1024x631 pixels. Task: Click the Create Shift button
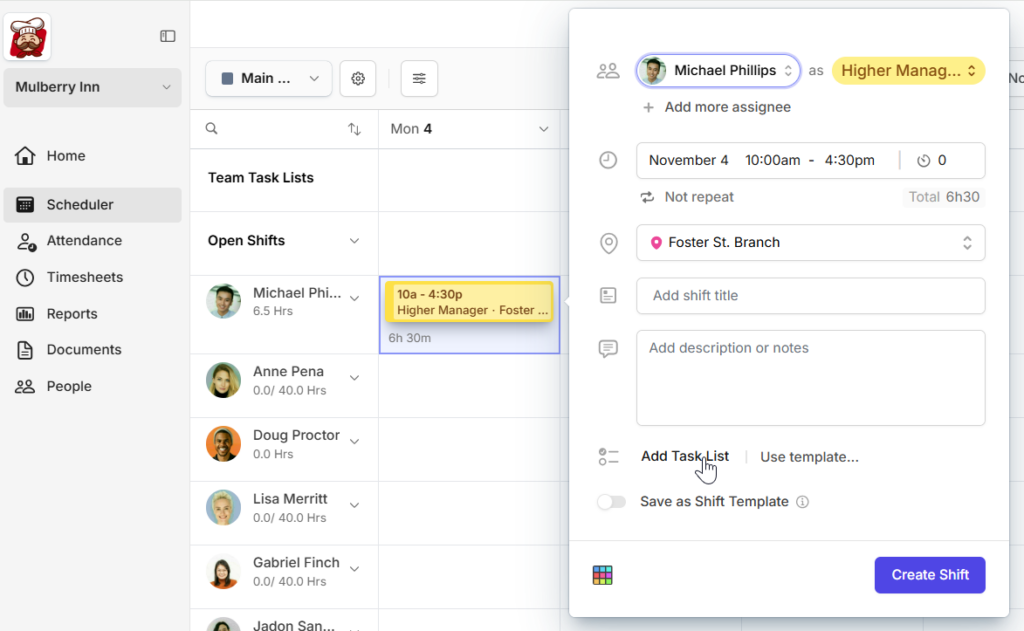[929, 575]
